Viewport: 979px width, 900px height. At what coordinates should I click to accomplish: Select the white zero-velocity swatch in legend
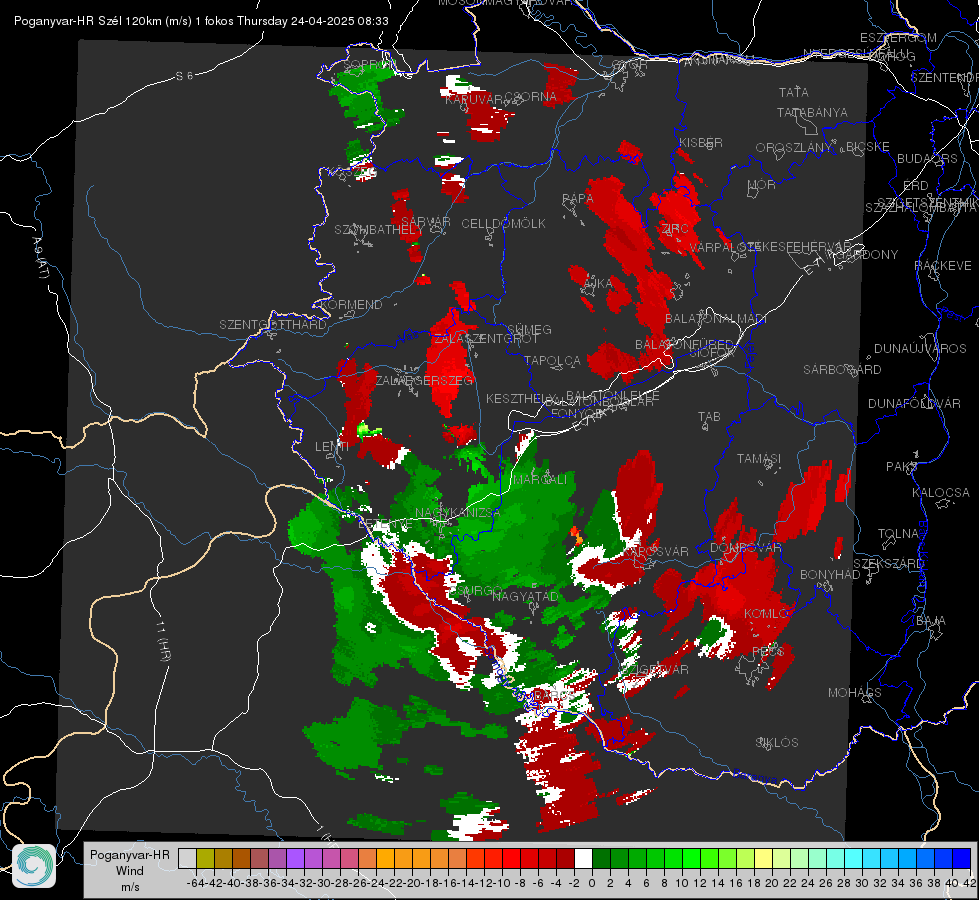coord(583,858)
